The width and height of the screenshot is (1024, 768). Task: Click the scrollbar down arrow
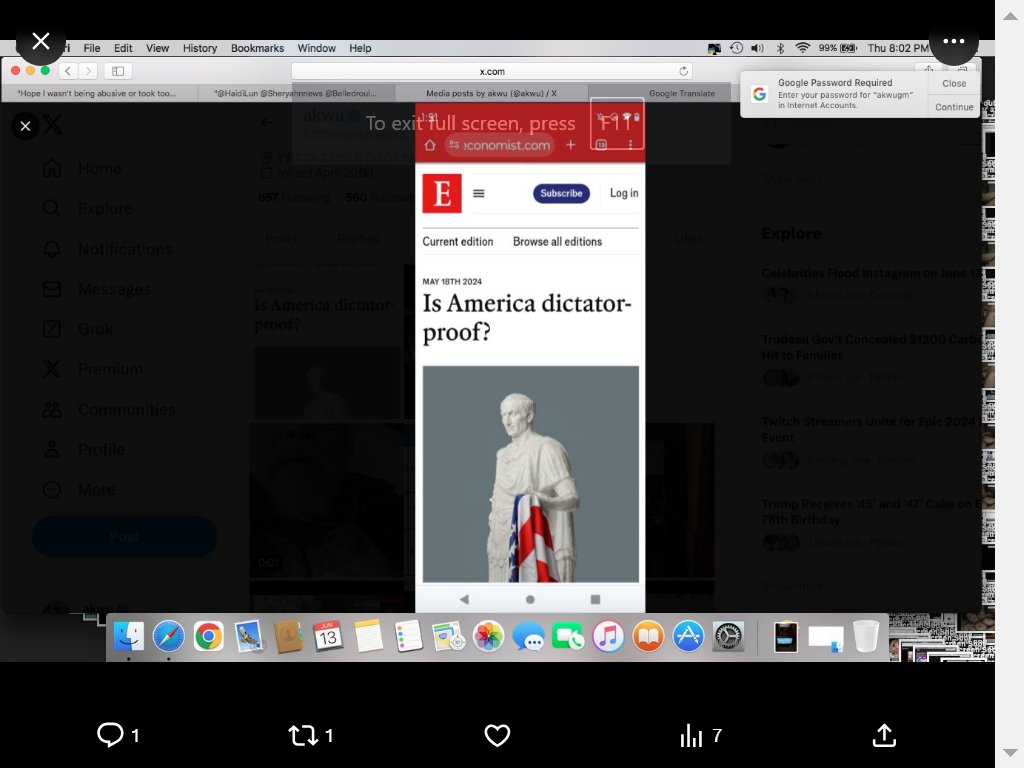1010,752
